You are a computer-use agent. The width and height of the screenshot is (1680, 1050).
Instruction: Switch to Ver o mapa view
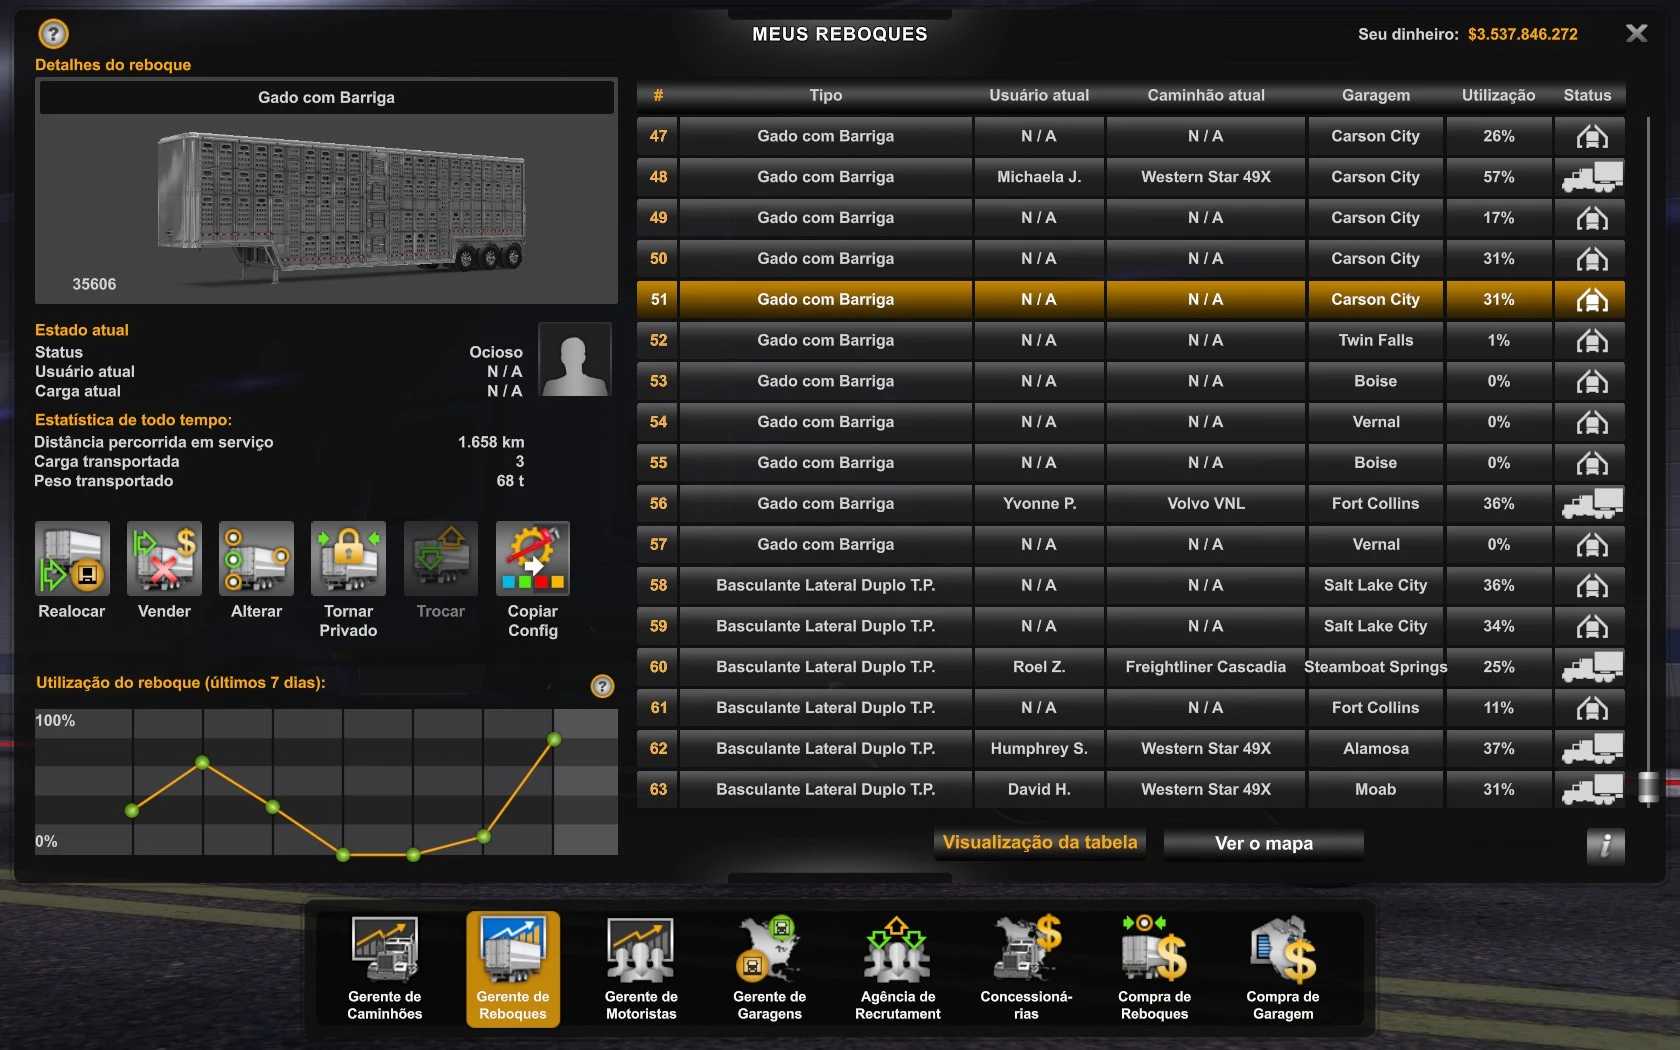(x=1263, y=844)
